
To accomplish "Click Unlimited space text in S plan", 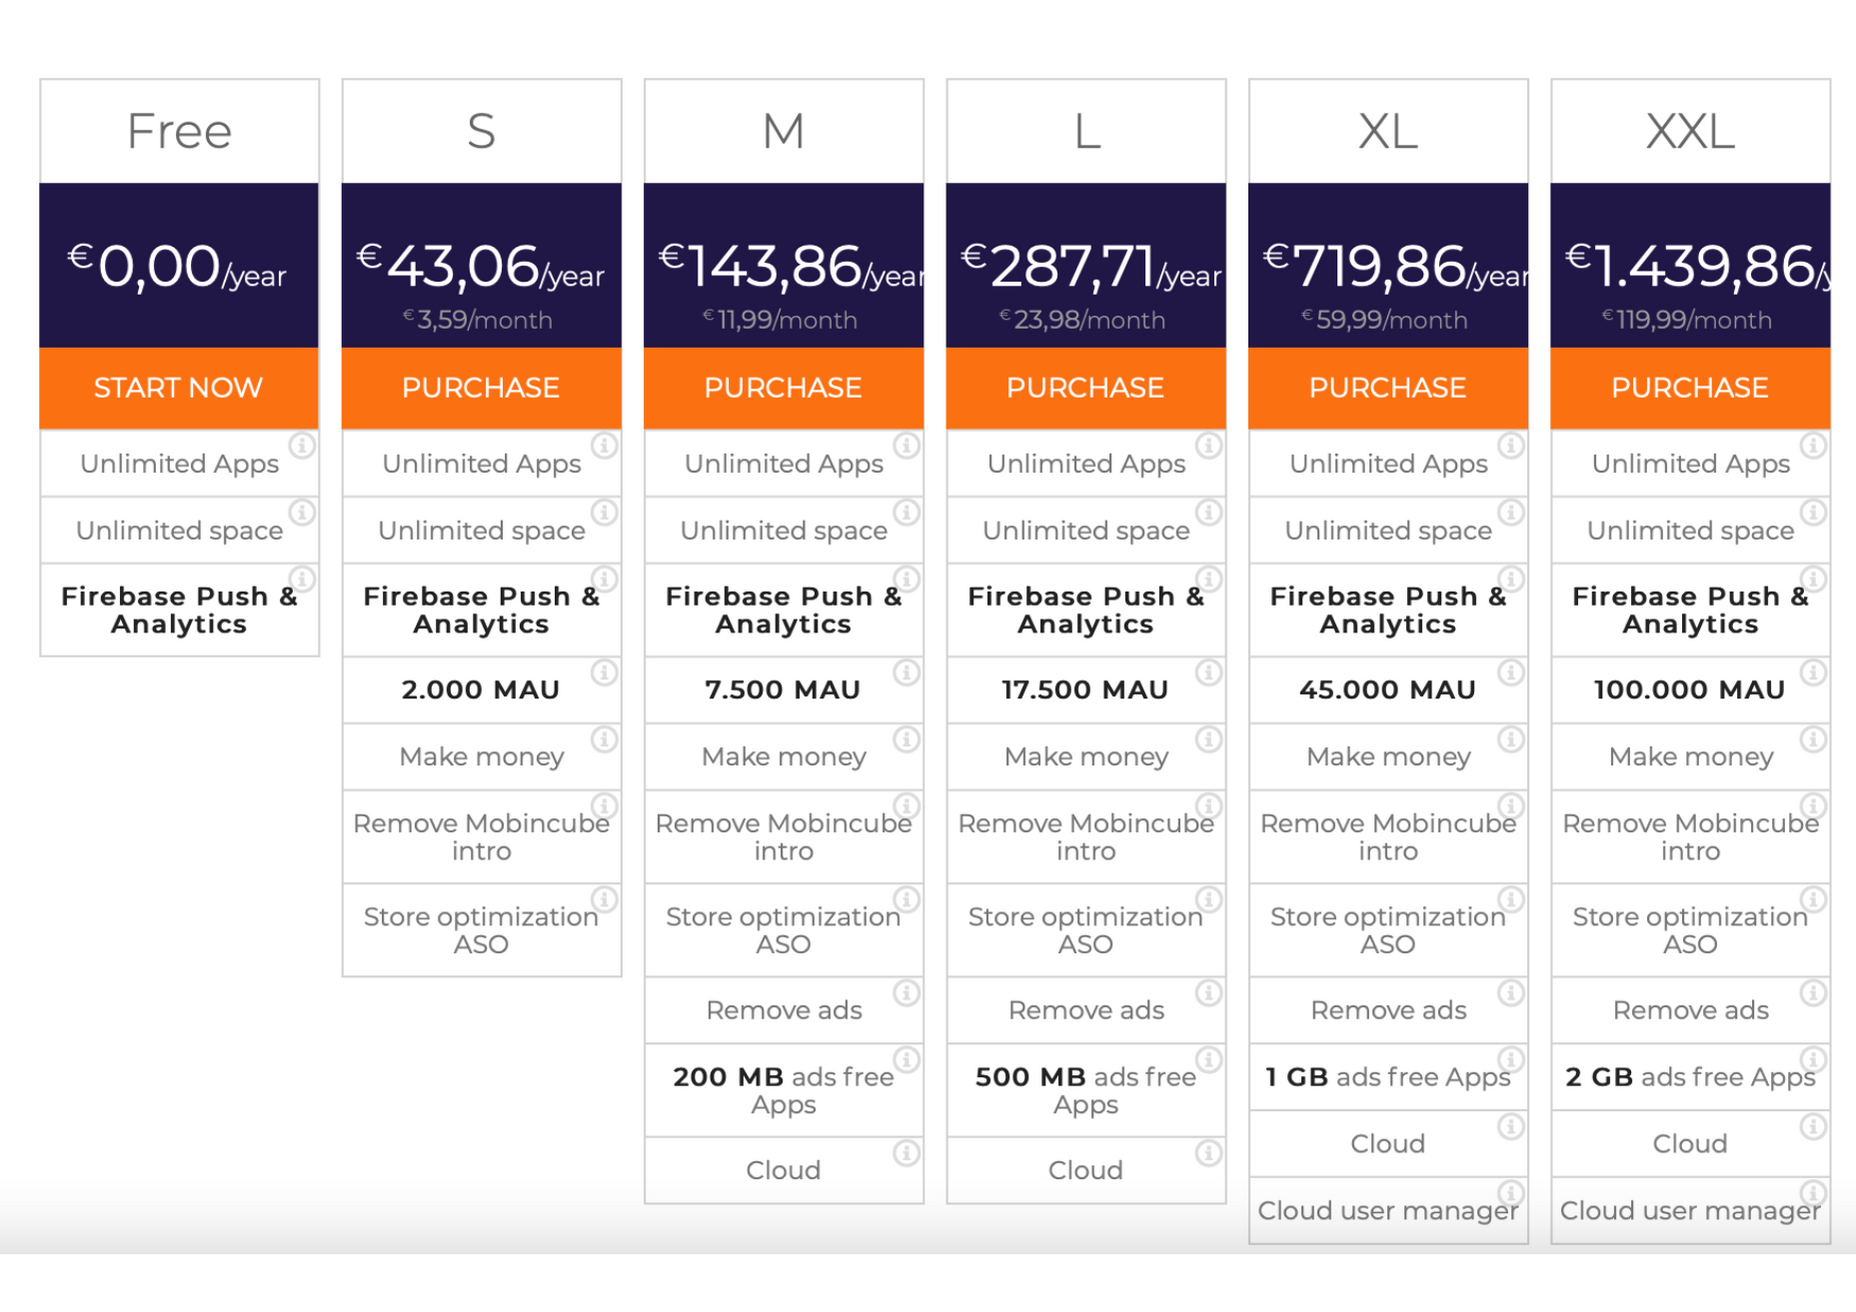I will coord(481,531).
